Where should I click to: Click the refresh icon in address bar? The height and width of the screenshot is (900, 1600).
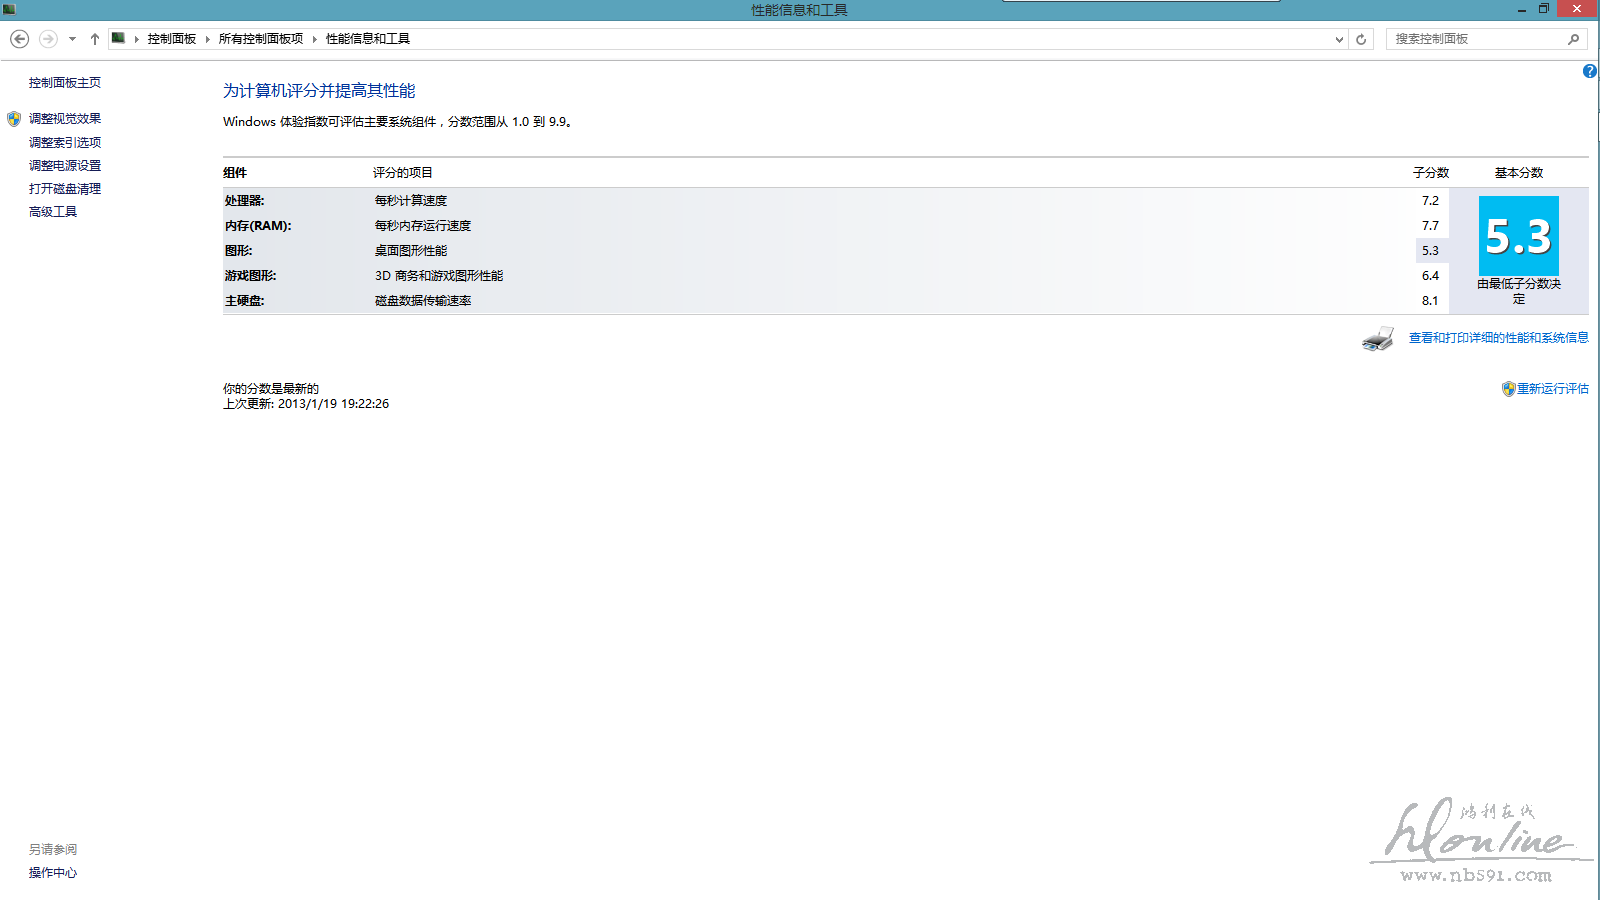1361,39
